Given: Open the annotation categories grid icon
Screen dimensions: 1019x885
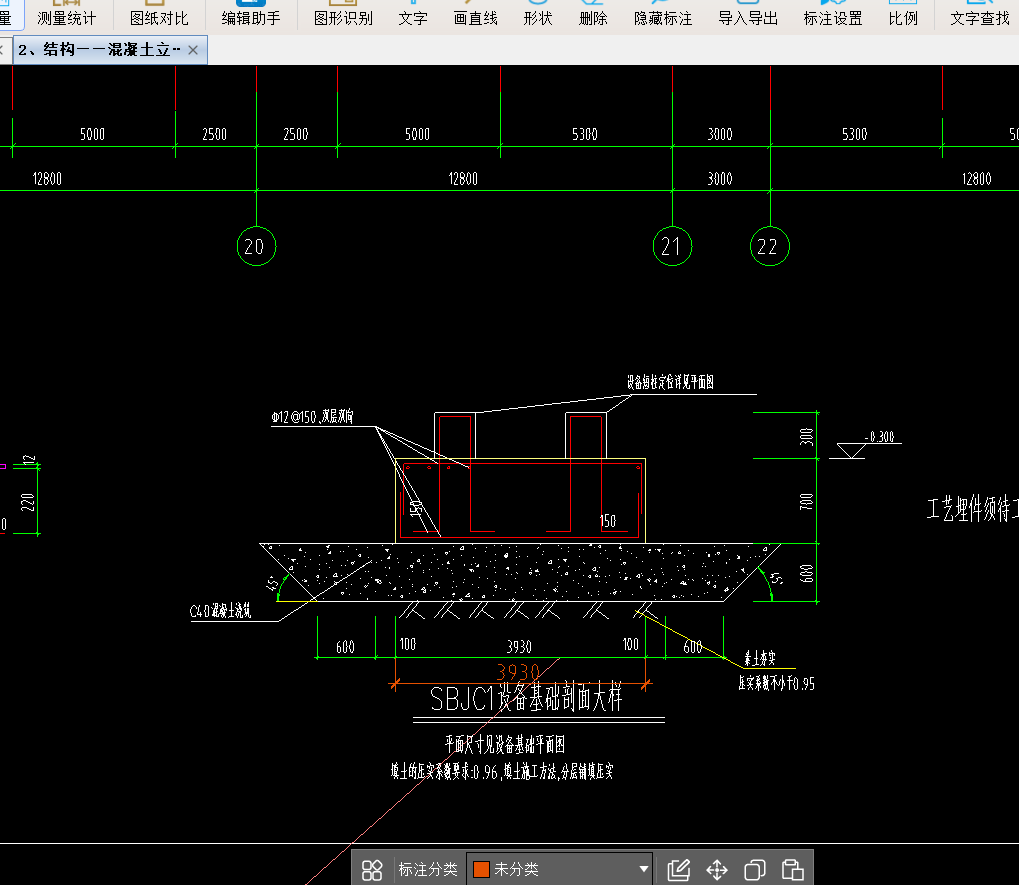Looking at the screenshot, I should pos(372,869).
